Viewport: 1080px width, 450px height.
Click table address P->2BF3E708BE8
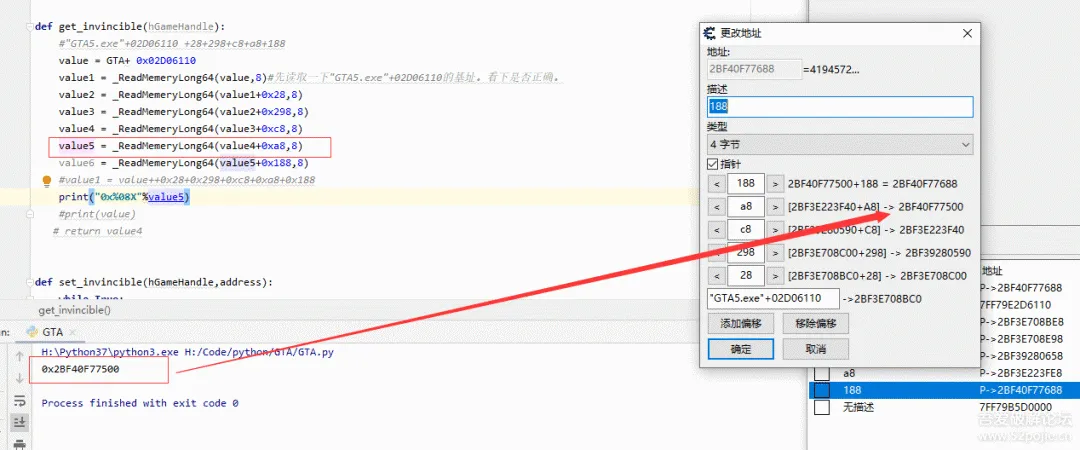(1021, 322)
